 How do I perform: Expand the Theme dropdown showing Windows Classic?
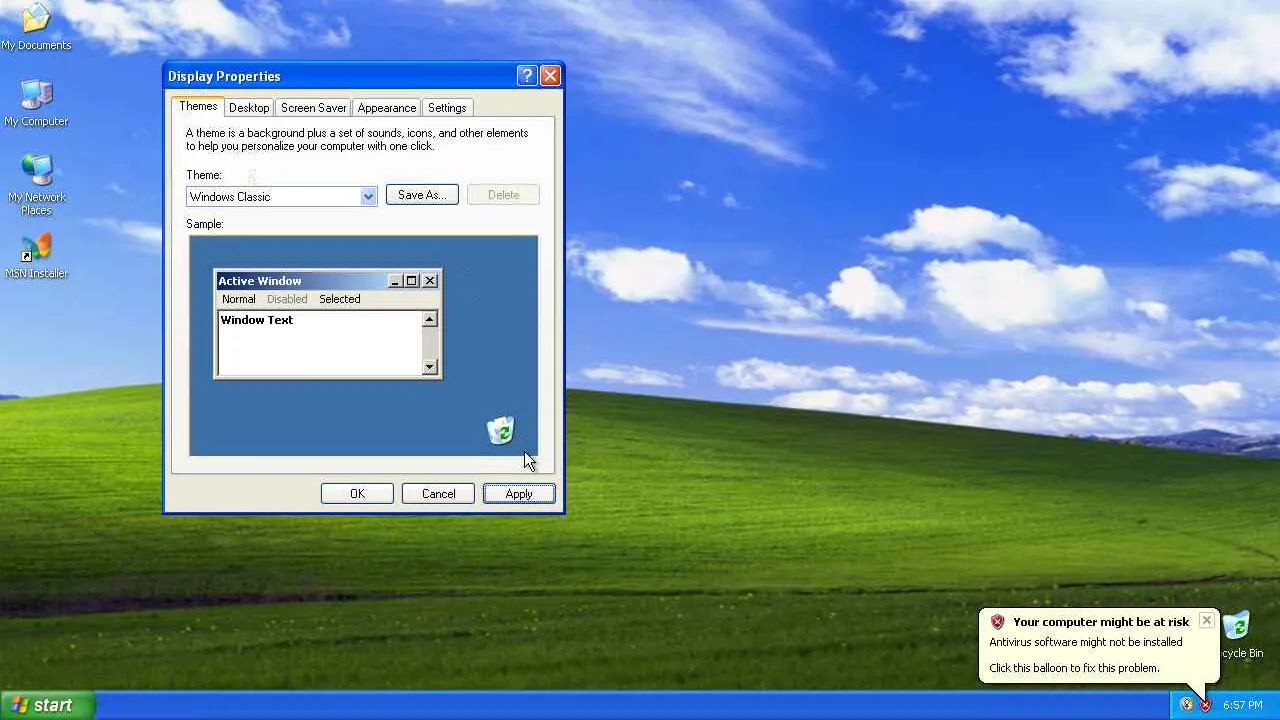point(368,196)
